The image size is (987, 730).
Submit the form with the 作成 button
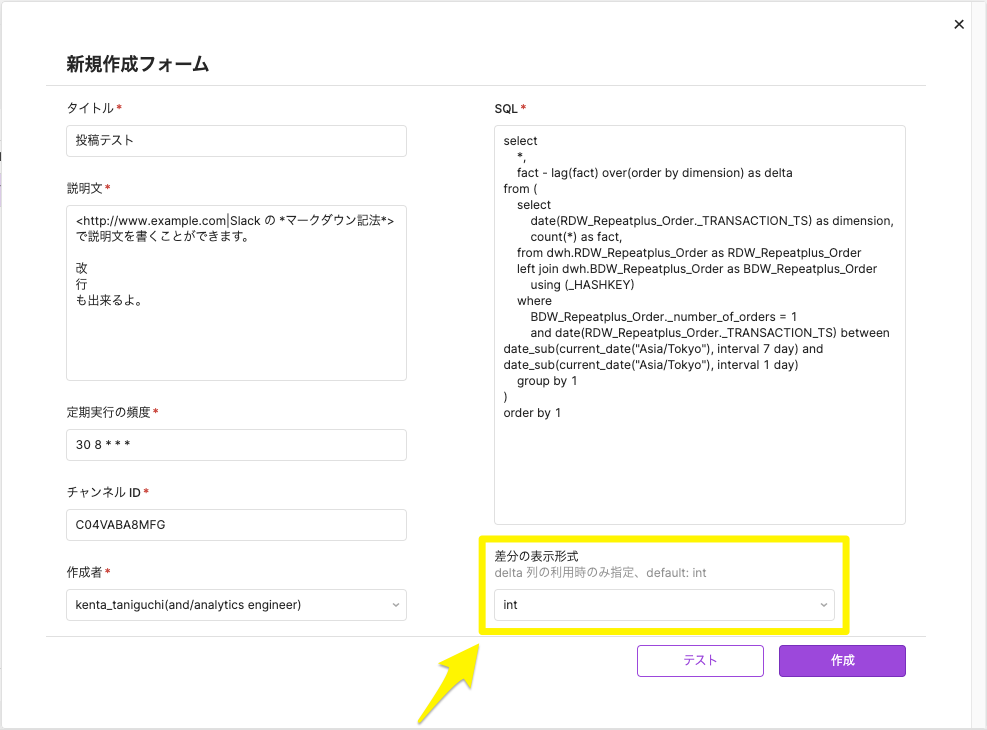pos(842,661)
